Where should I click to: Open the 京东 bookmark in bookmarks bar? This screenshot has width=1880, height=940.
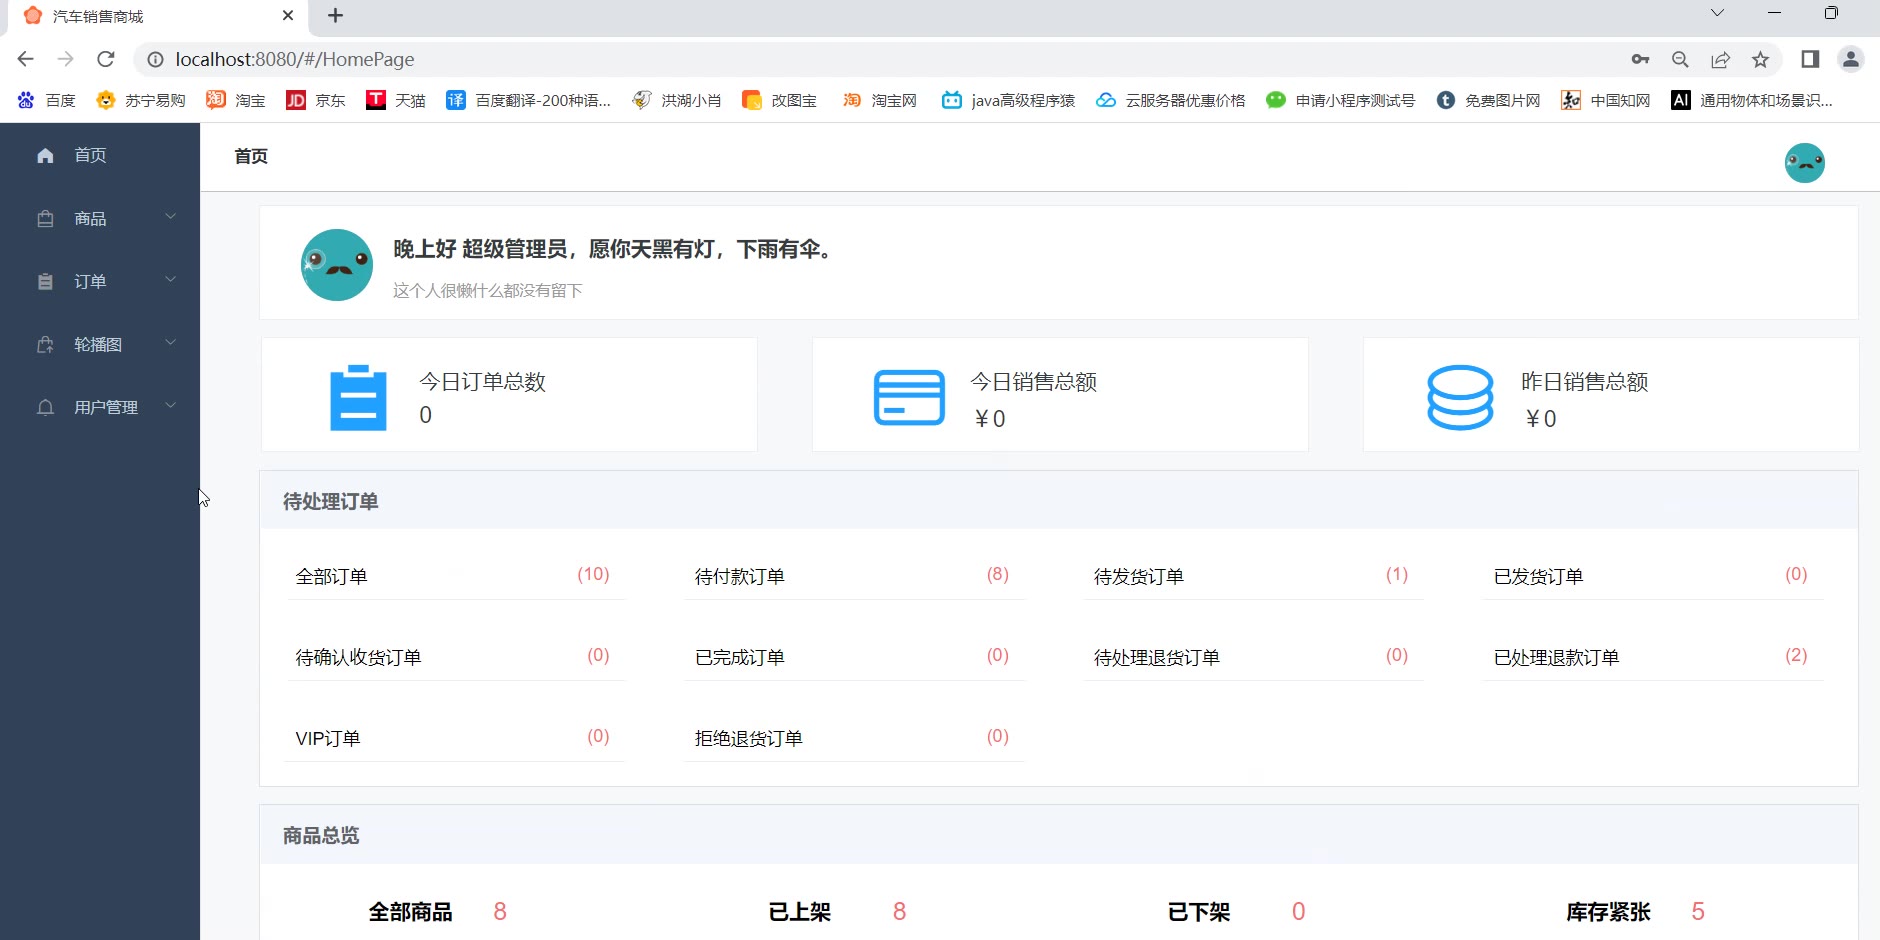(x=316, y=100)
